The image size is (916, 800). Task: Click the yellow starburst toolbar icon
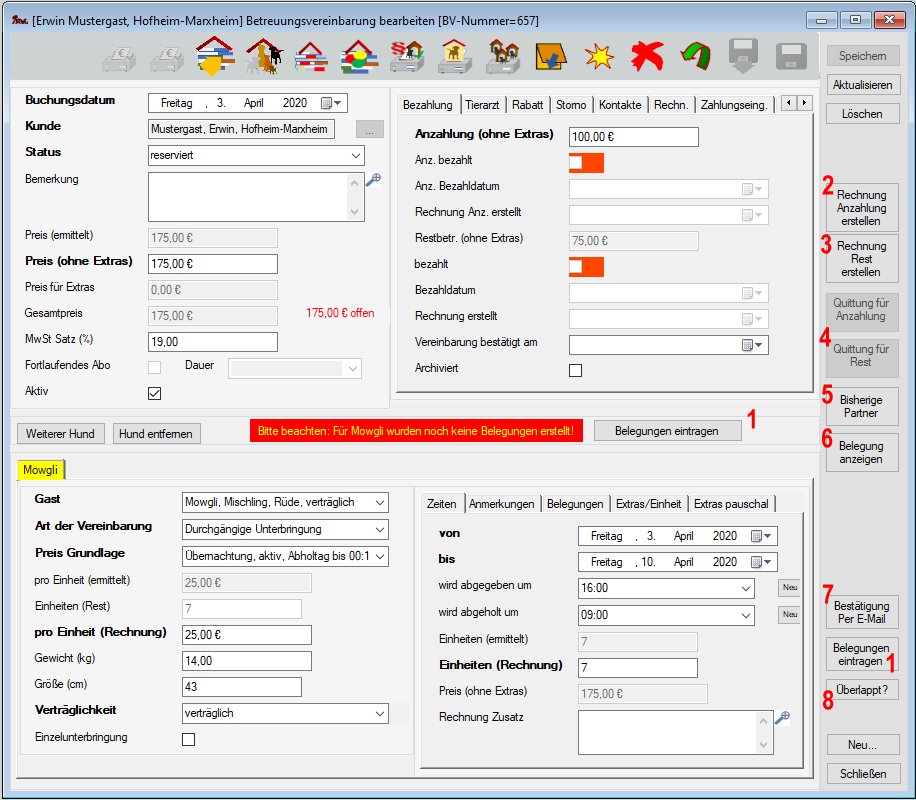599,57
